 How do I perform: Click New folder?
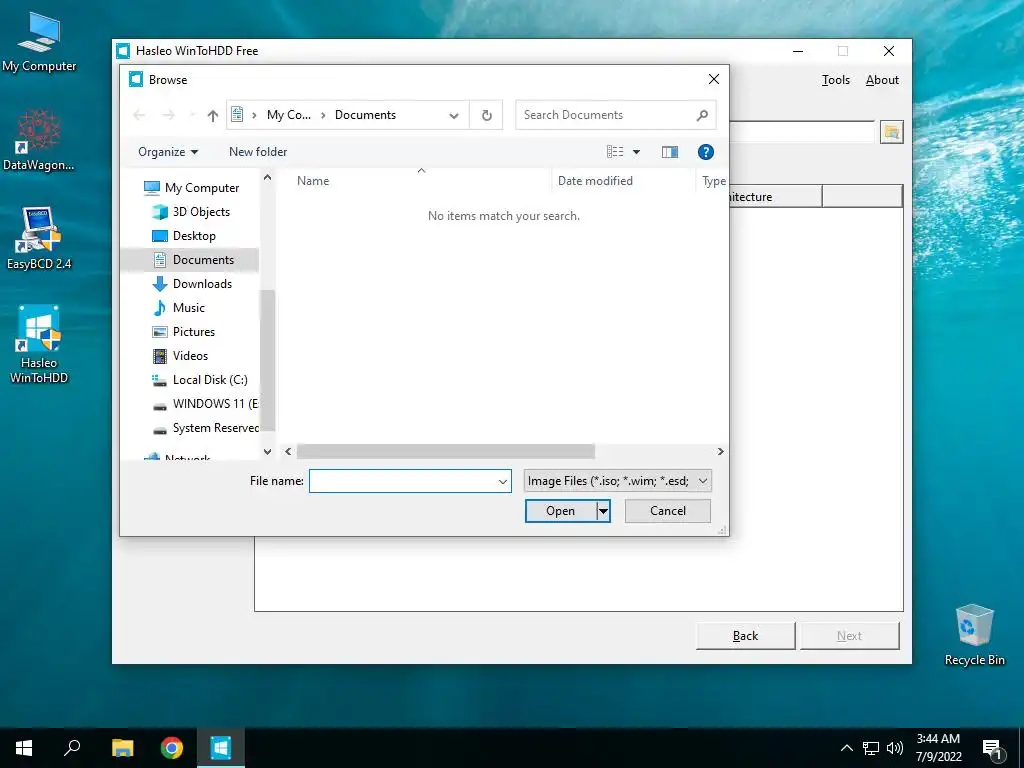tap(258, 152)
